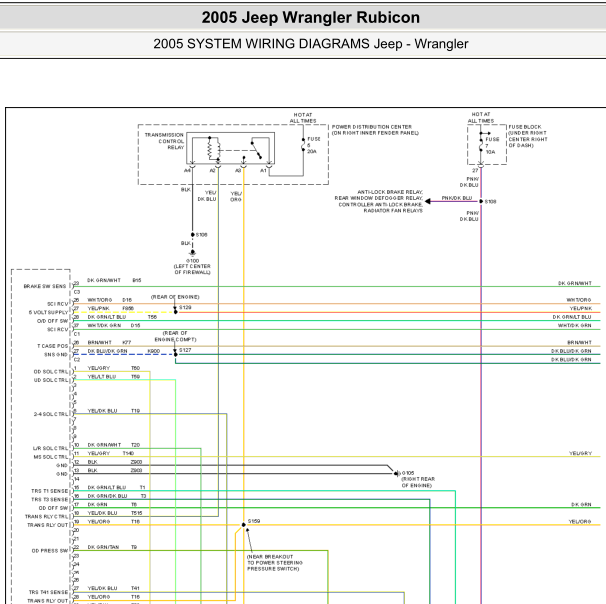This screenshot has height=604, width=606.
Task: Click the "(RIGHT REAR OF ENGINE)" note
Action: (x=417, y=482)
